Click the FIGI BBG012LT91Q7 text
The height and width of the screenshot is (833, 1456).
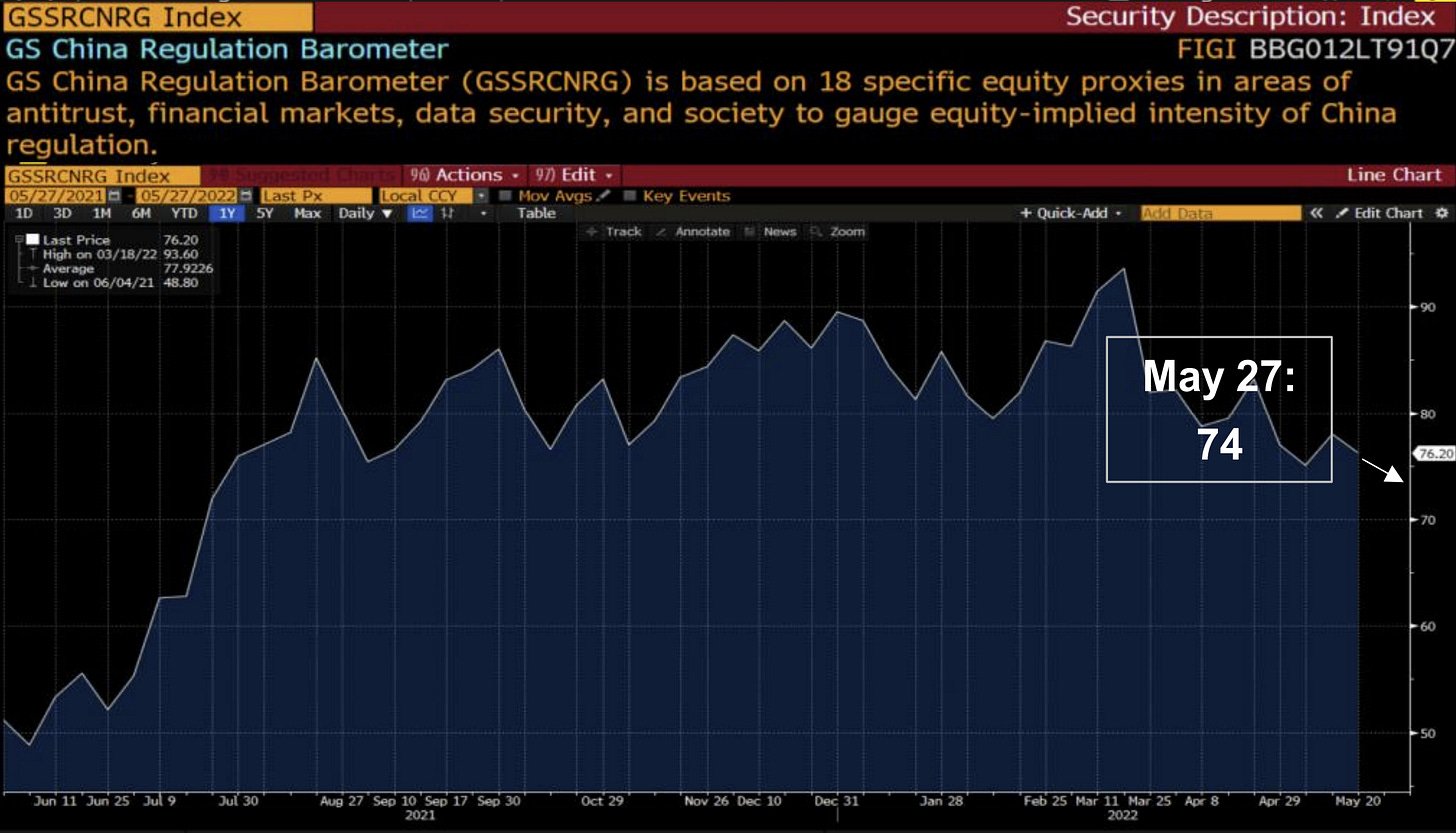click(x=1316, y=49)
